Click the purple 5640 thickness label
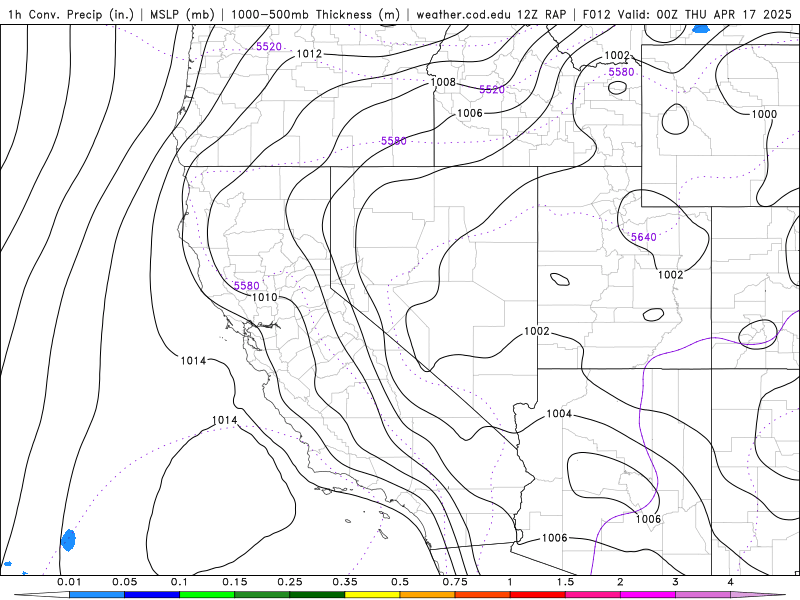 pos(643,237)
